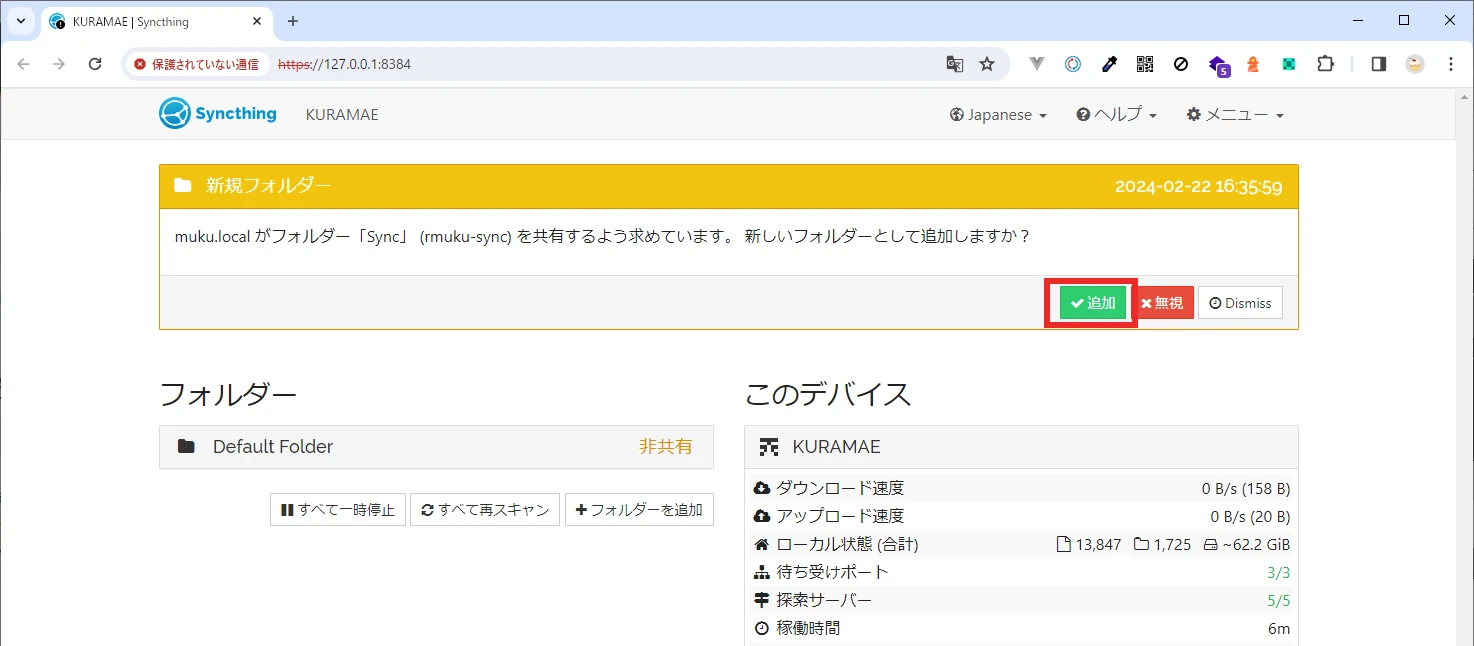Click the 0 B/s (20 B) upload value
The image size is (1474, 646).
tap(1250, 517)
